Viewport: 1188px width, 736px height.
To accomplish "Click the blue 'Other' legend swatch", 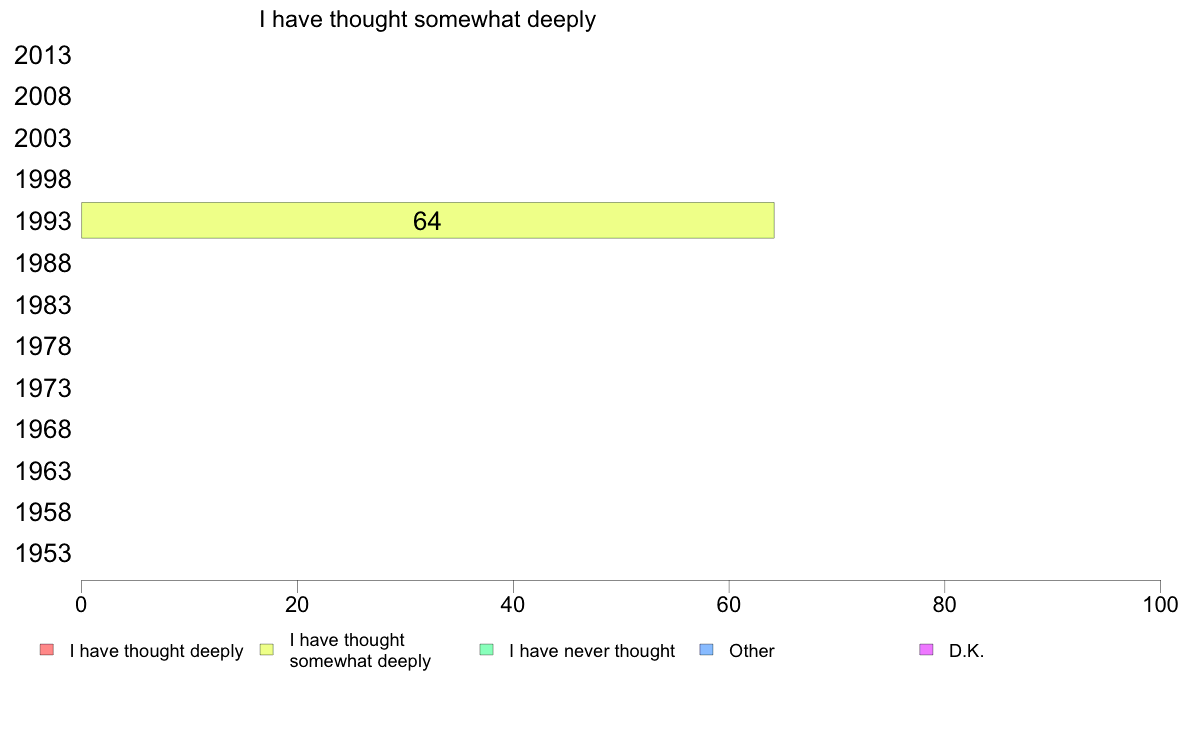I will coord(706,650).
